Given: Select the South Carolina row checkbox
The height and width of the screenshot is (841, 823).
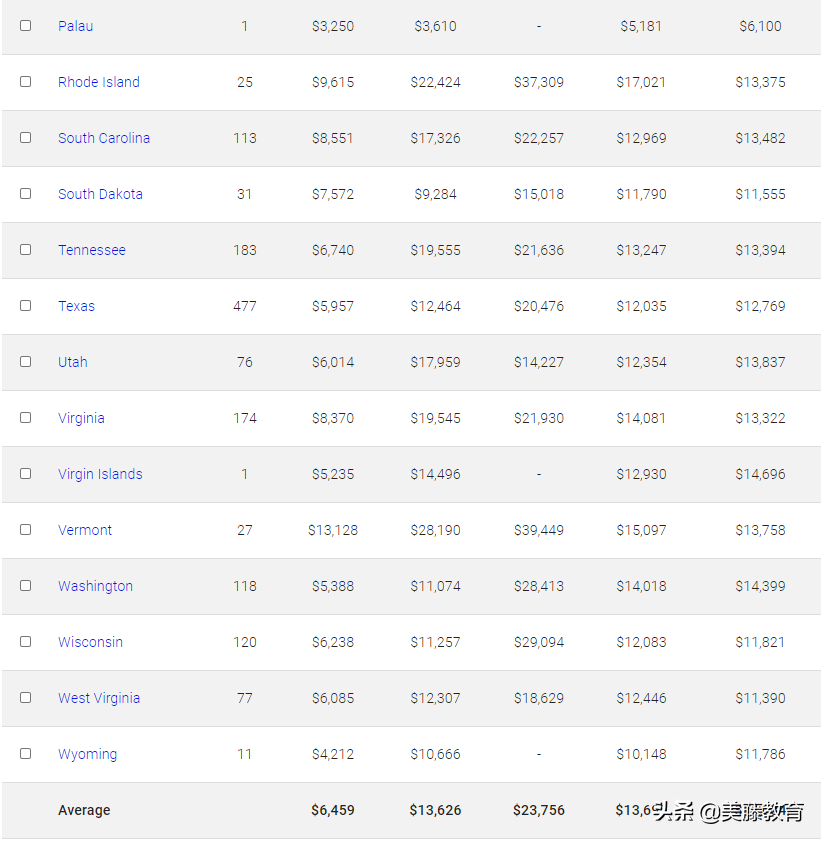Looking at the screenshot, I should click(x=26, y=138).
